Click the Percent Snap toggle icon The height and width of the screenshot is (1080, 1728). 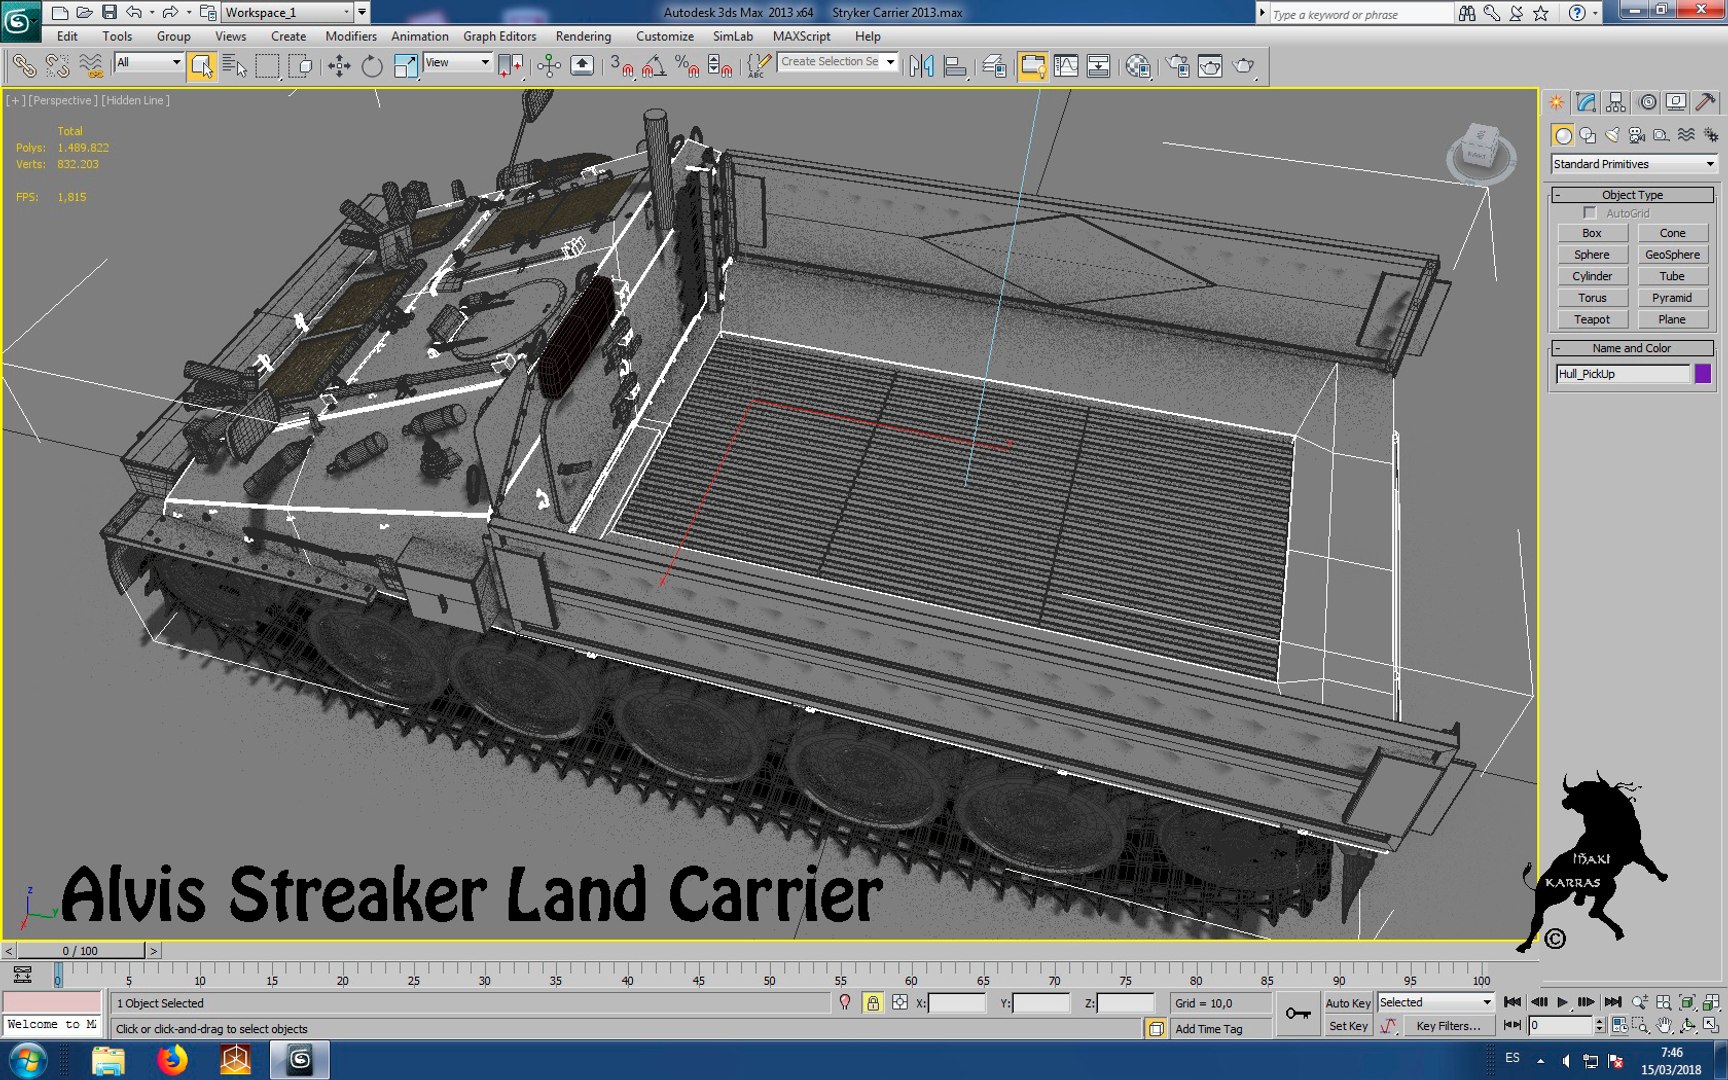coord(687,66)
